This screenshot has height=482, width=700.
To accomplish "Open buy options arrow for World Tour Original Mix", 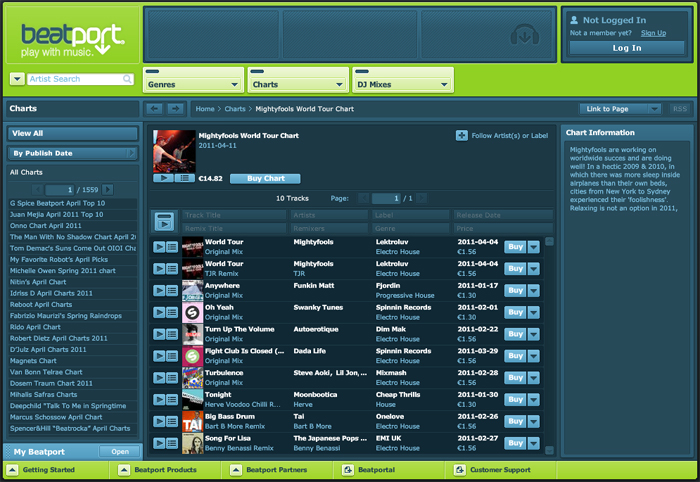I will tap(534, 247).
